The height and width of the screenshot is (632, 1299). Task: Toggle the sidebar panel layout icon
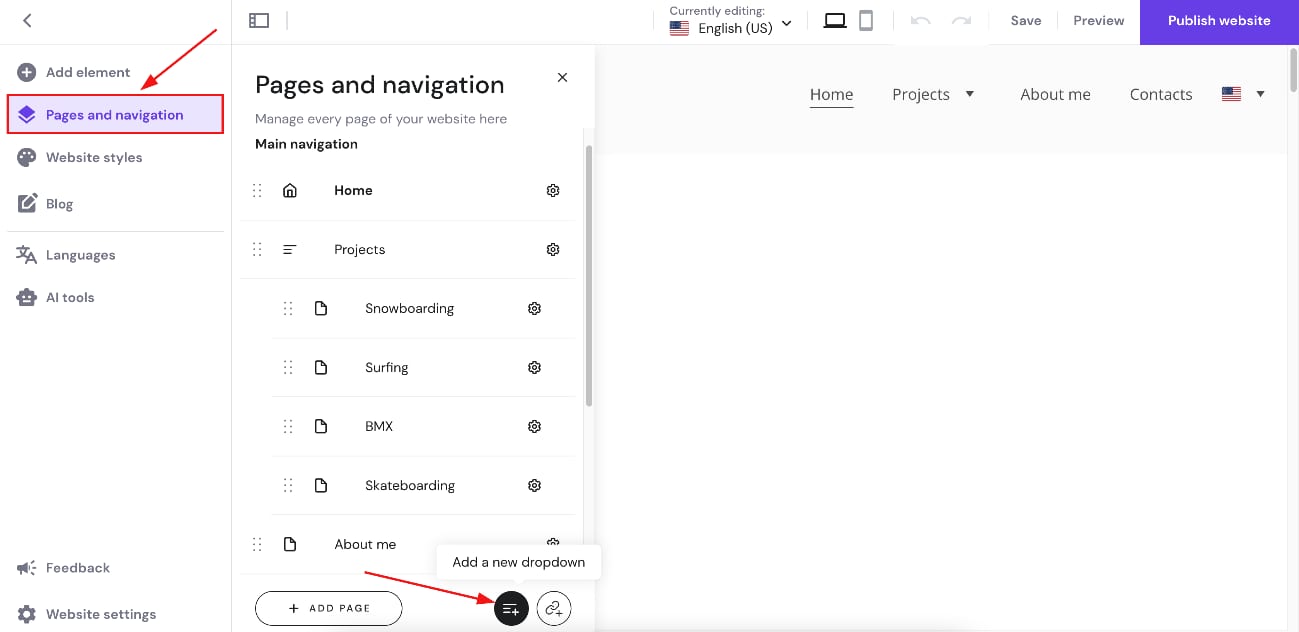259,21
